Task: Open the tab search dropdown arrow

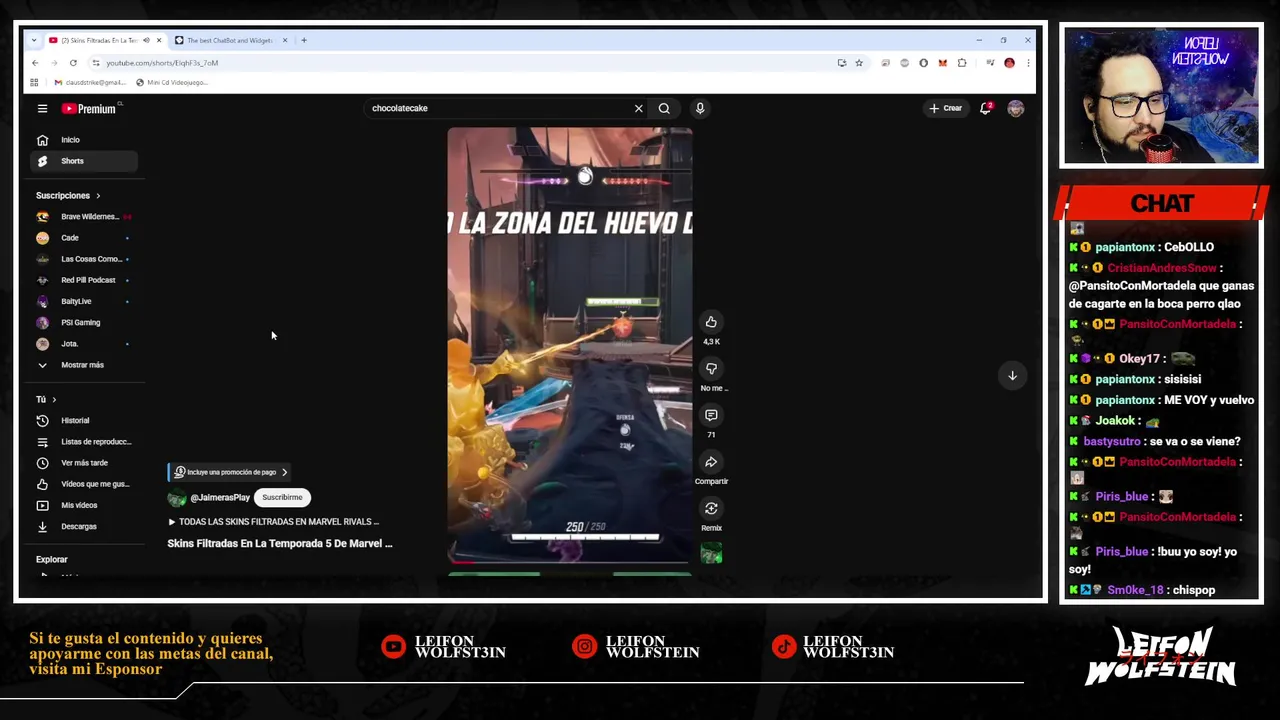Action: 34,40
